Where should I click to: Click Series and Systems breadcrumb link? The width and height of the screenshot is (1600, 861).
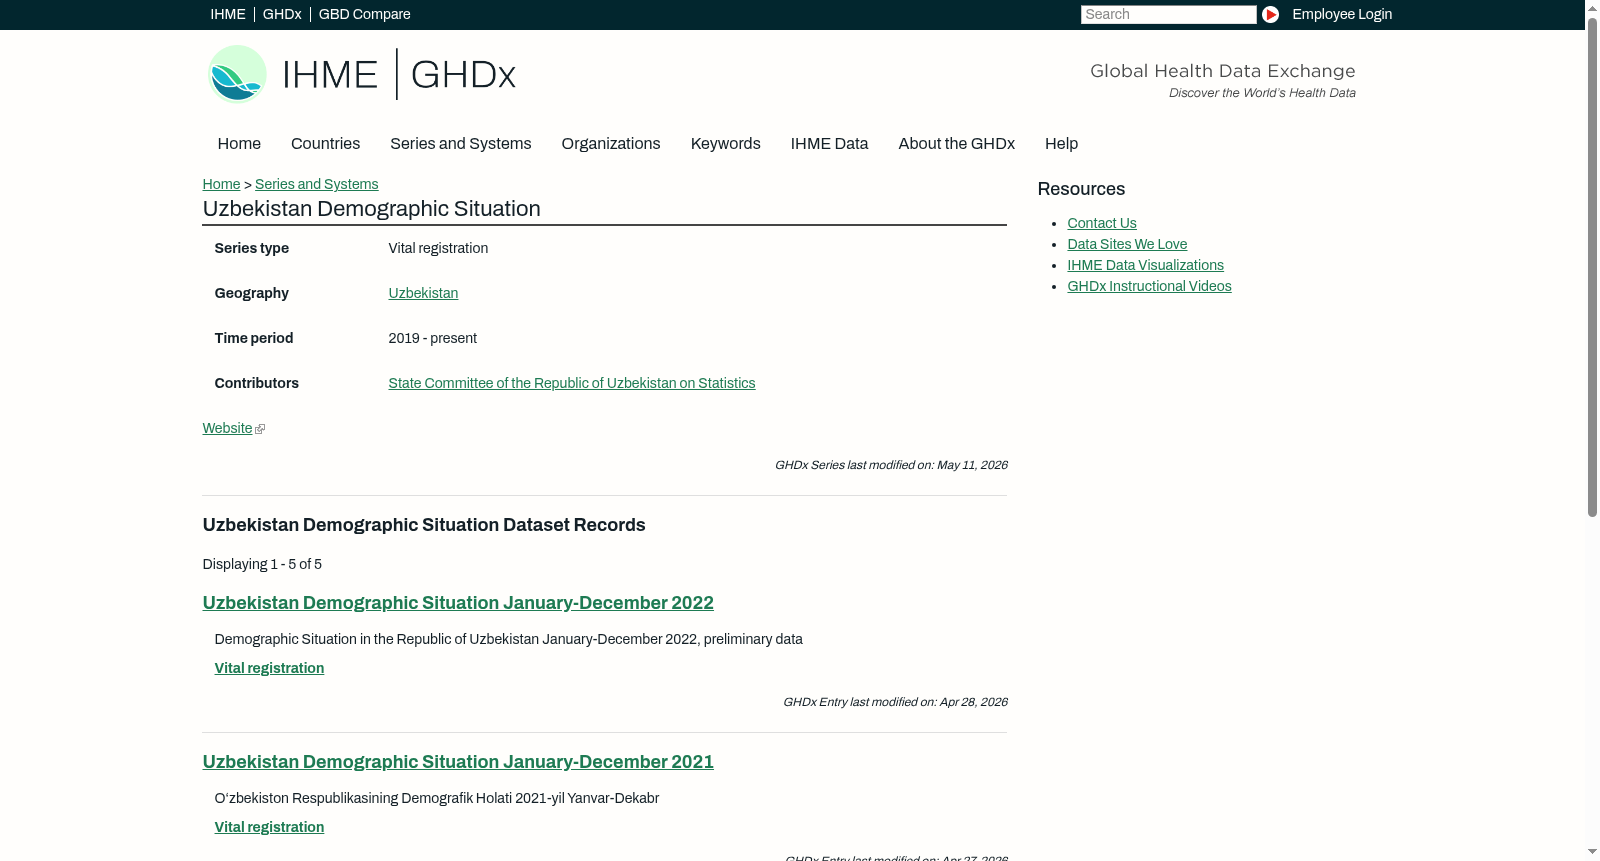click(x=317, y=184)
